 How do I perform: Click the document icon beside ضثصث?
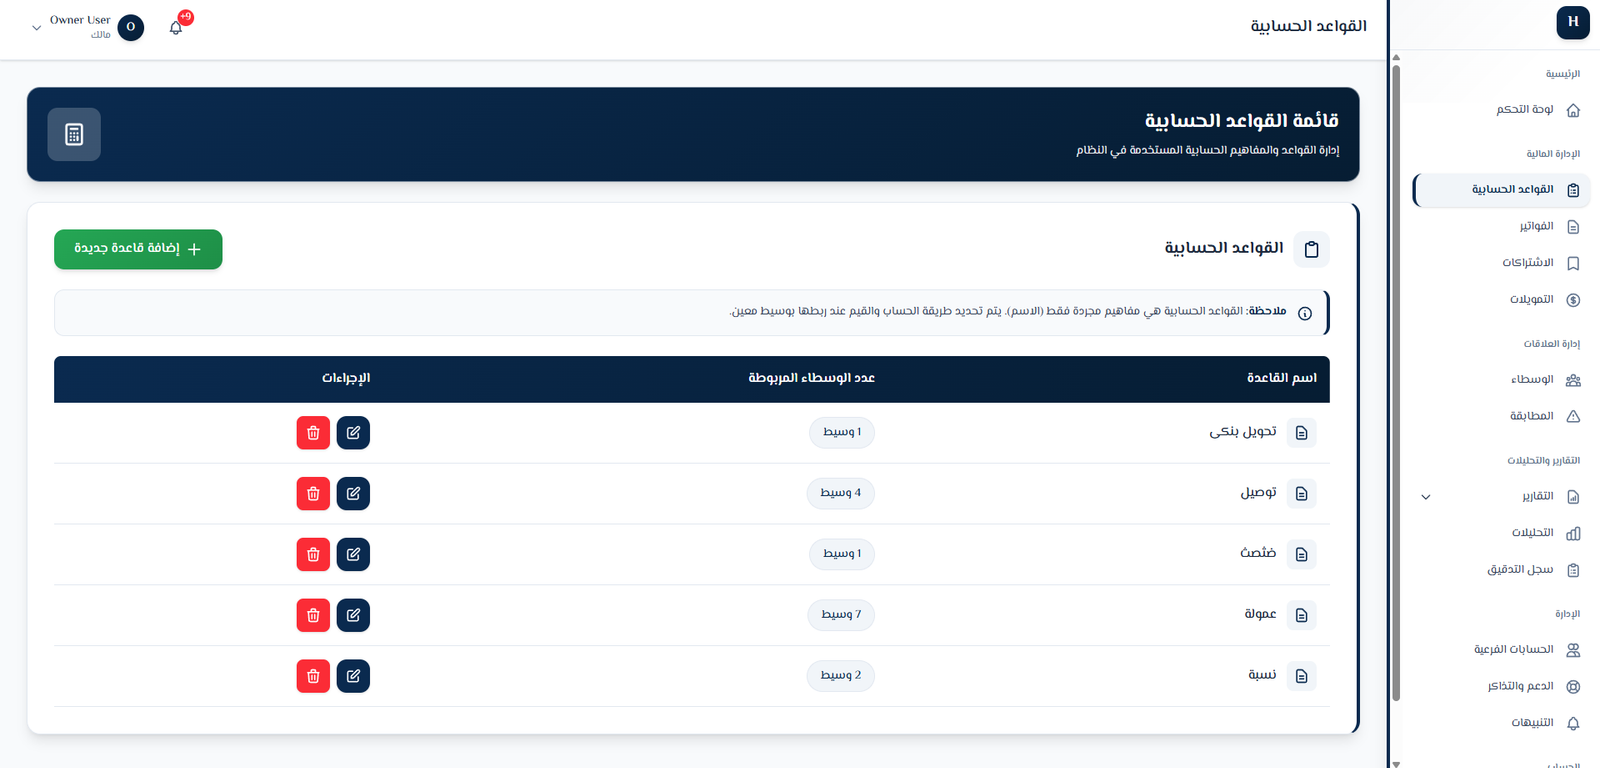[x=1301, y=555]
